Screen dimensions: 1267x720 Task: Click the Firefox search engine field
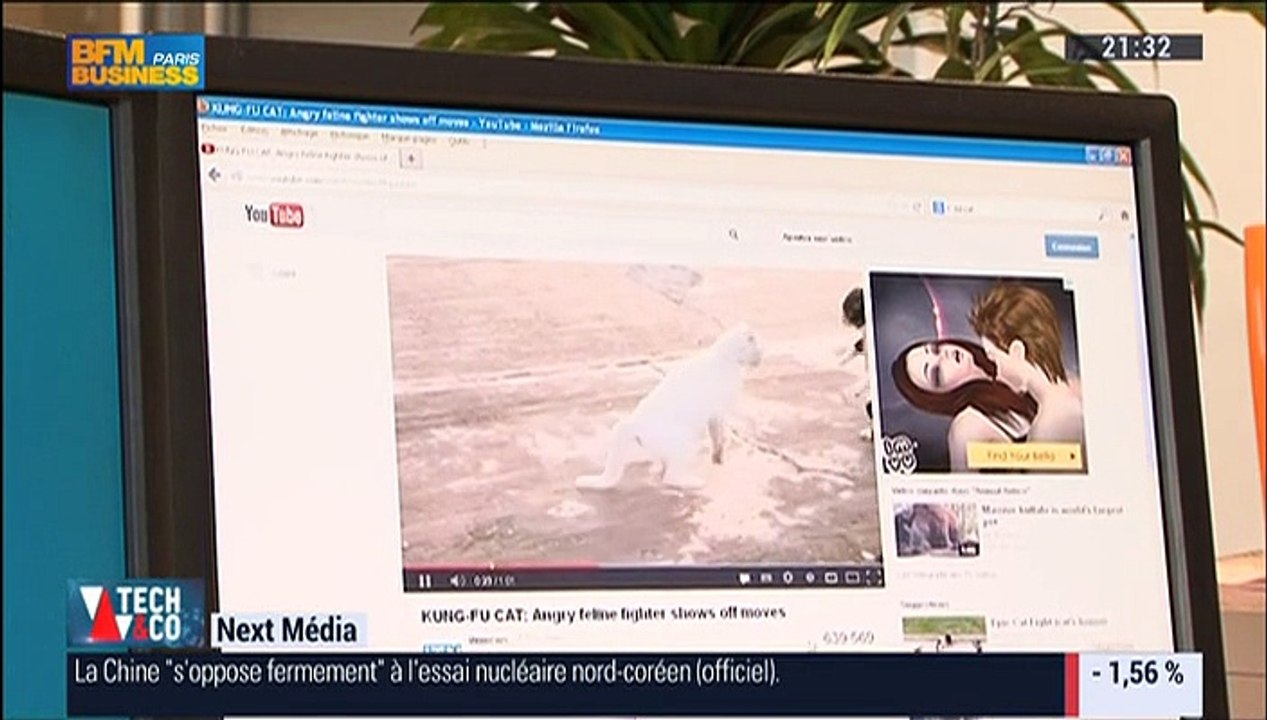[x=1020, y=209]
